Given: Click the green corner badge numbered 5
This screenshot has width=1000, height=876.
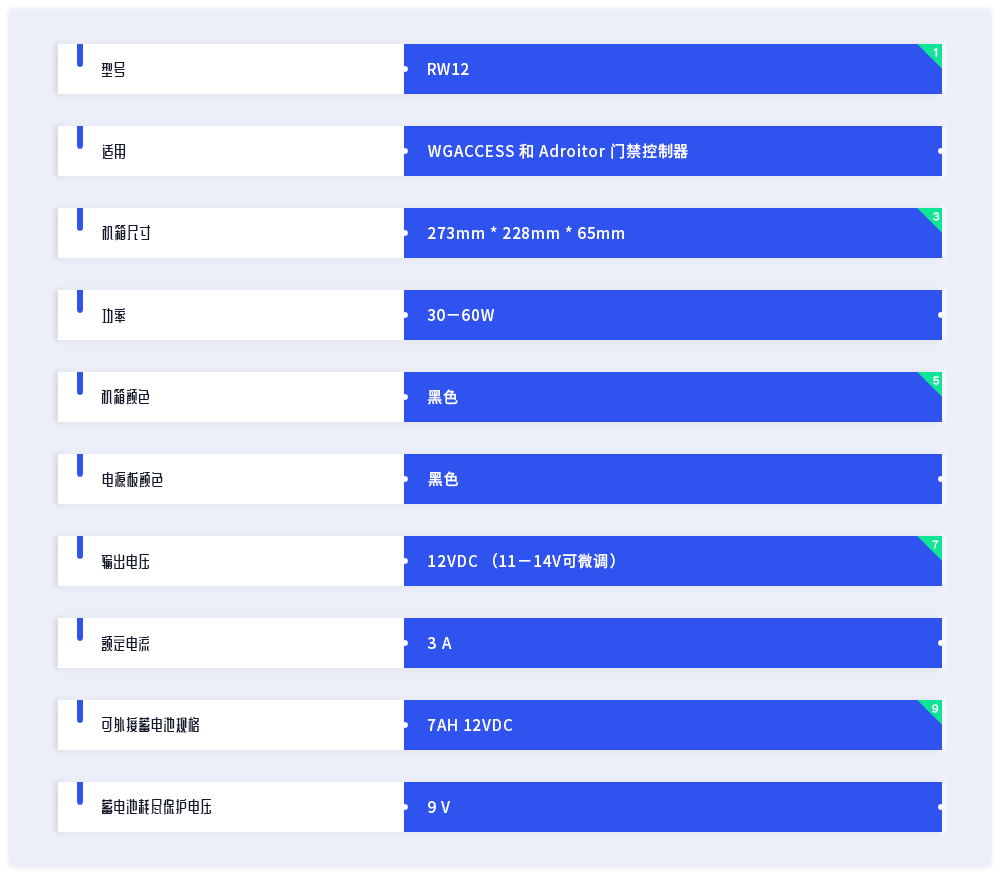Looking at the screenshot, I should tap(933, 381).
